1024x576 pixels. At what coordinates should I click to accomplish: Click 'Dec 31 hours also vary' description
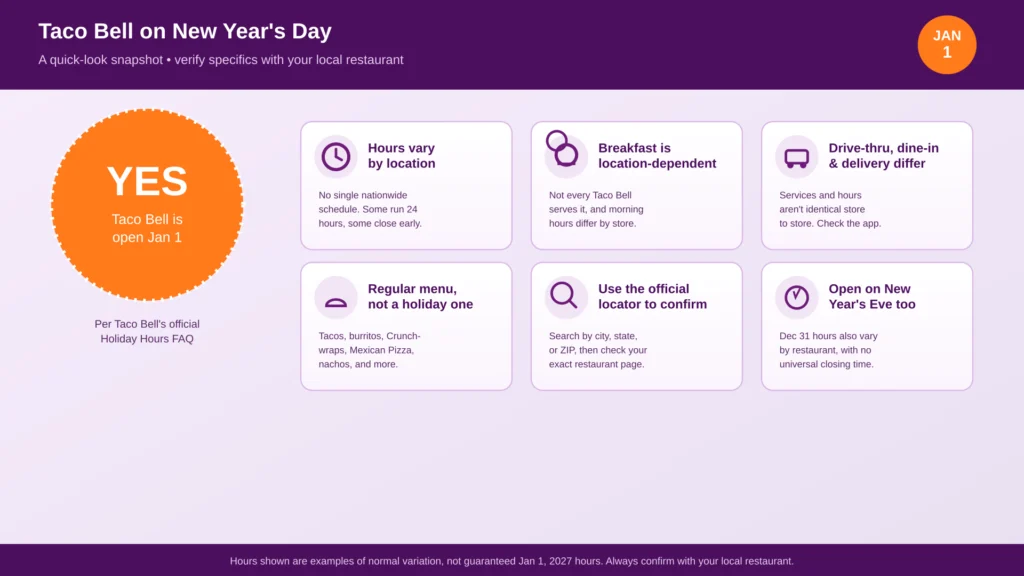827,350
